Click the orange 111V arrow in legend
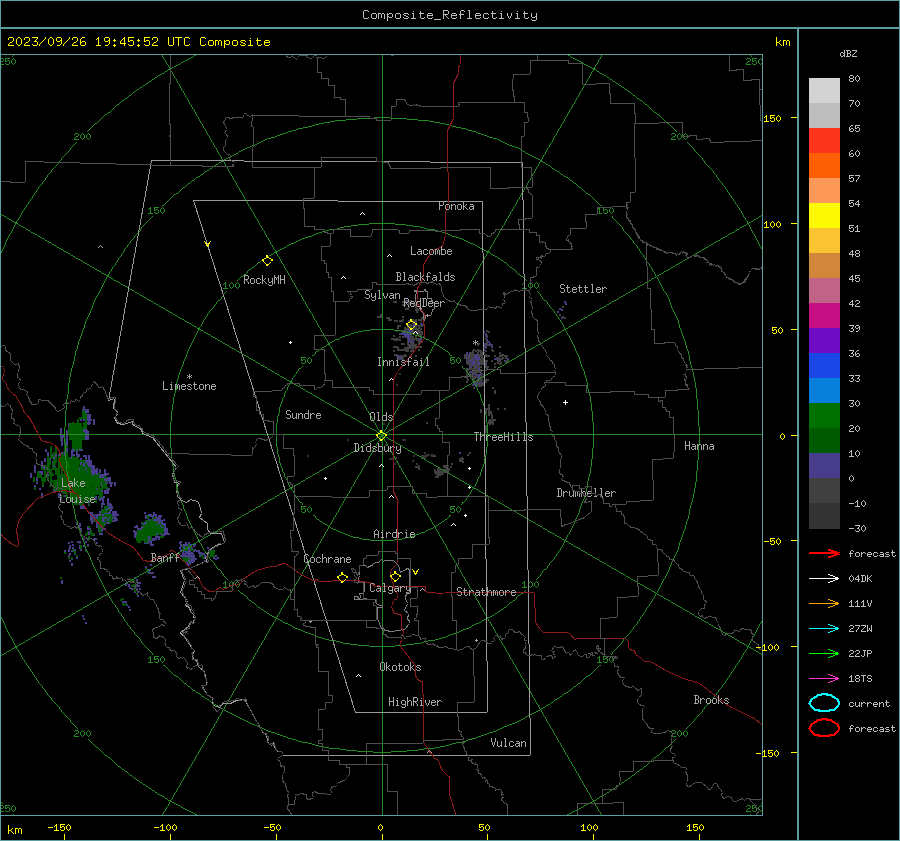This screenshot has width=900, height=841. pos(824,603)
